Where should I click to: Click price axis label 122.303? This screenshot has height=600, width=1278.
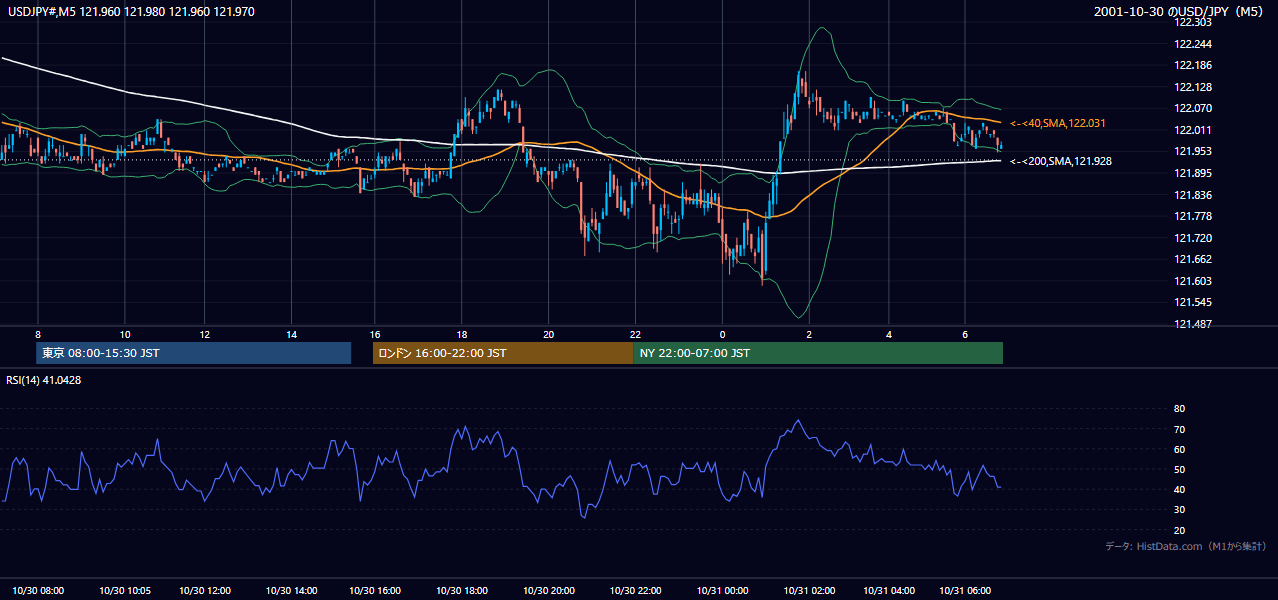point(1192,22)
